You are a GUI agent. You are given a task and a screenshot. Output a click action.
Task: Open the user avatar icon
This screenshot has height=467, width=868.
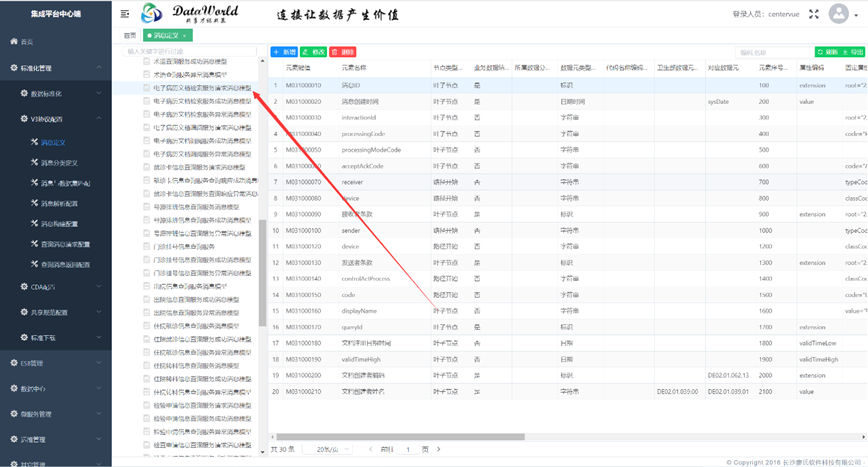coord(839,14)
